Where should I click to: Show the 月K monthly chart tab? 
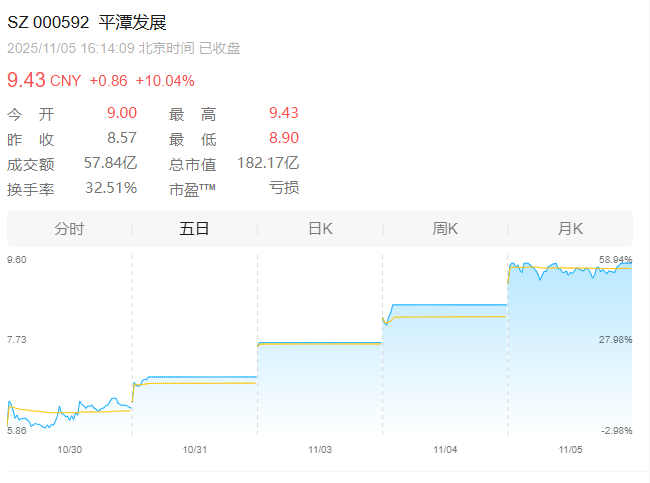pos(570,229)
